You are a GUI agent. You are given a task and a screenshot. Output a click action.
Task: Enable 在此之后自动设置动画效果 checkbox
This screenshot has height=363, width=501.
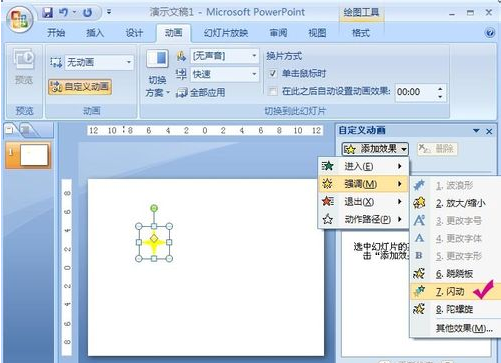tap(273, 91)
